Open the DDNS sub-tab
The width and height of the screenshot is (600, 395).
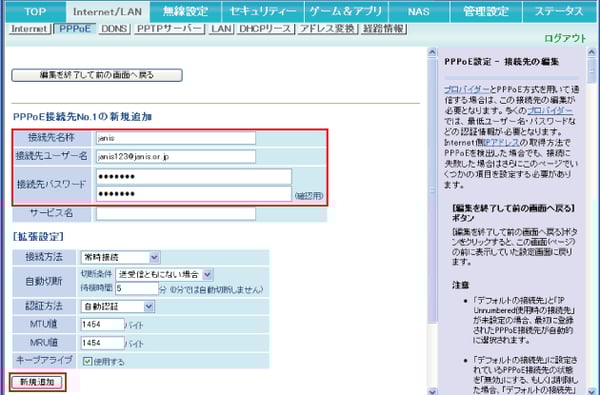point(114,29)
